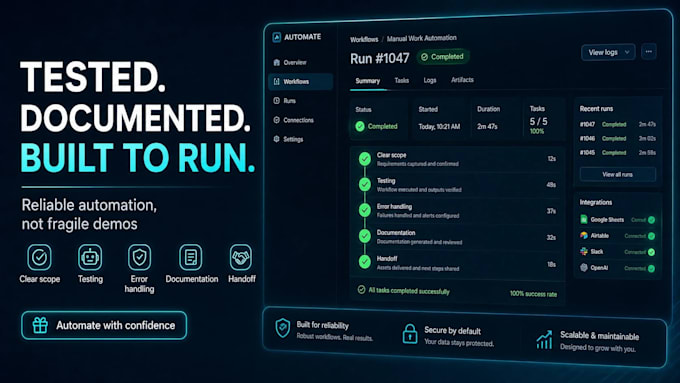Screen dimensions: 680x383
Task: Click the left-panel Clear scope feature icon
Action: [x=39, y=257]
